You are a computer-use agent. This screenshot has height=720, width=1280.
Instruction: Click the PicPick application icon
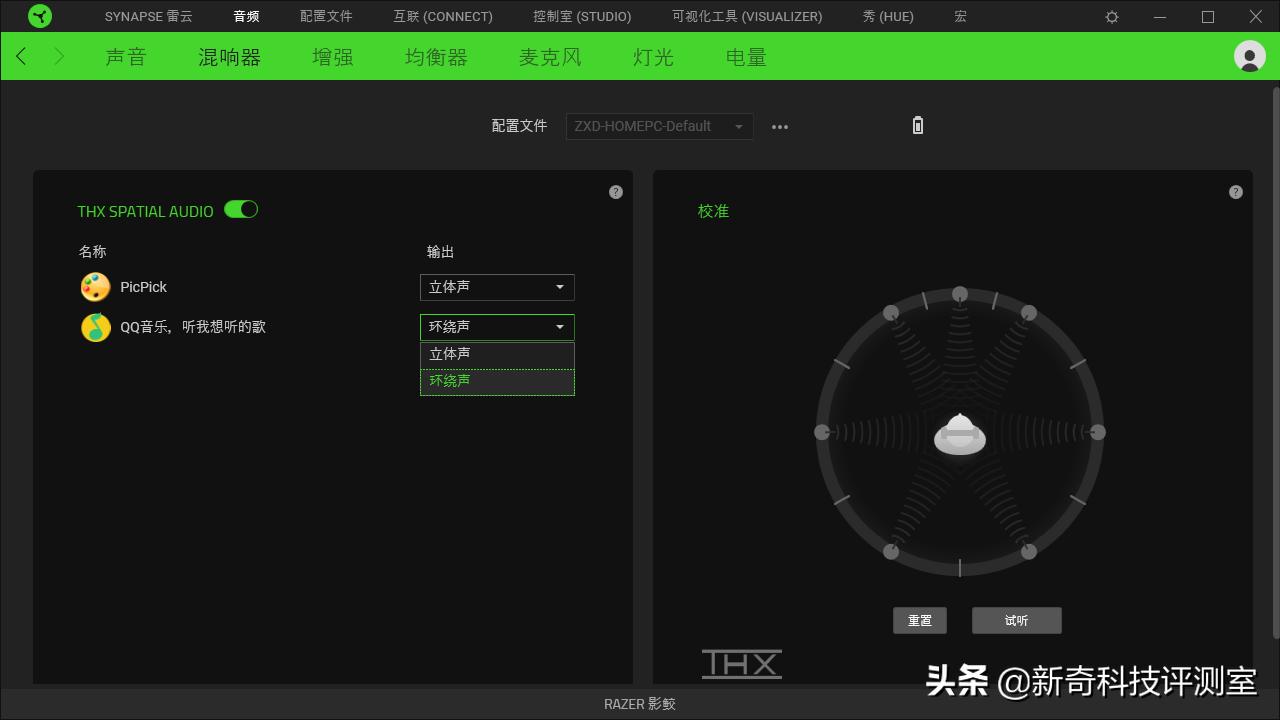(95, 287)
